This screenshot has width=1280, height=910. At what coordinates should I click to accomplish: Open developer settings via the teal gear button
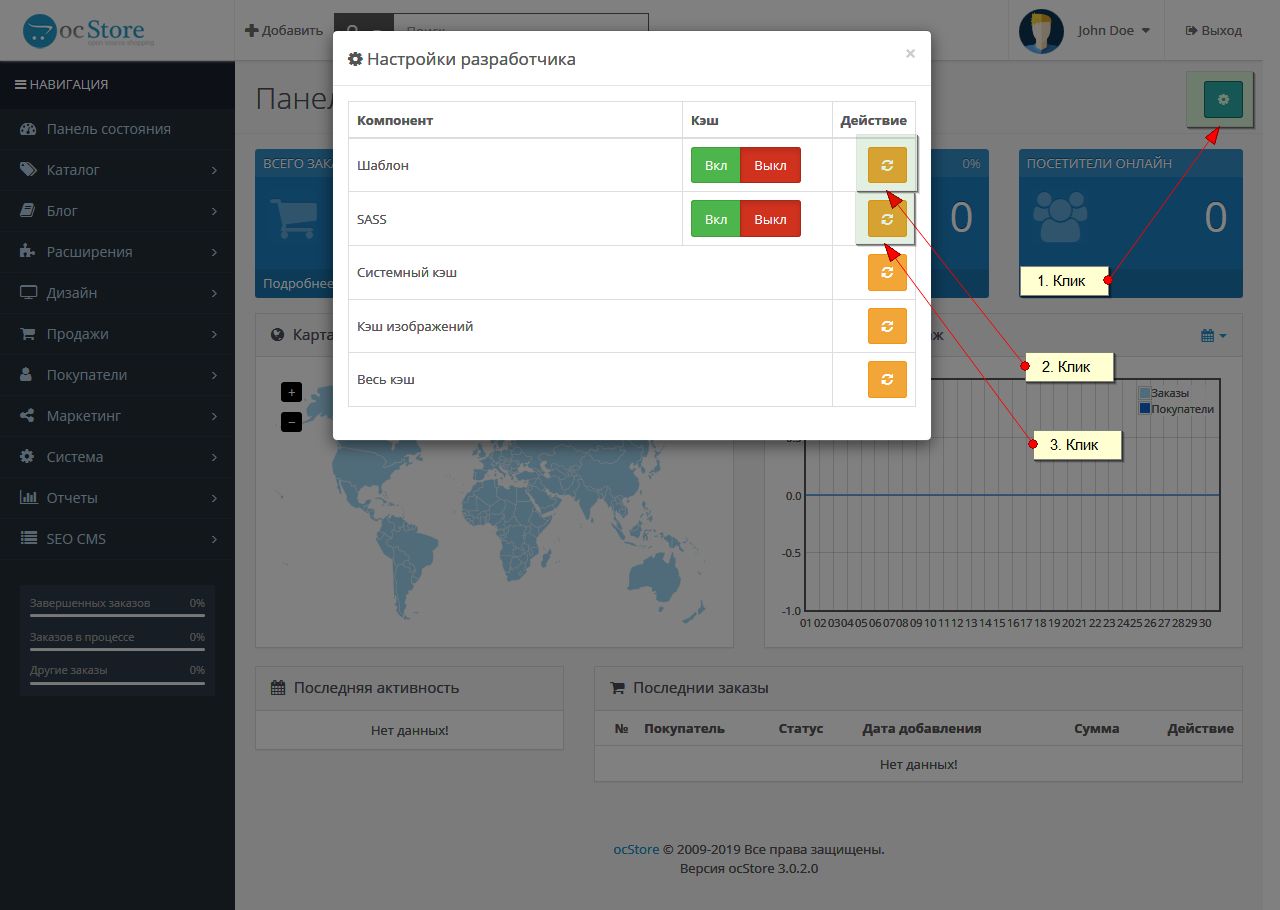pyautogui.click(x=1223, y=100)
